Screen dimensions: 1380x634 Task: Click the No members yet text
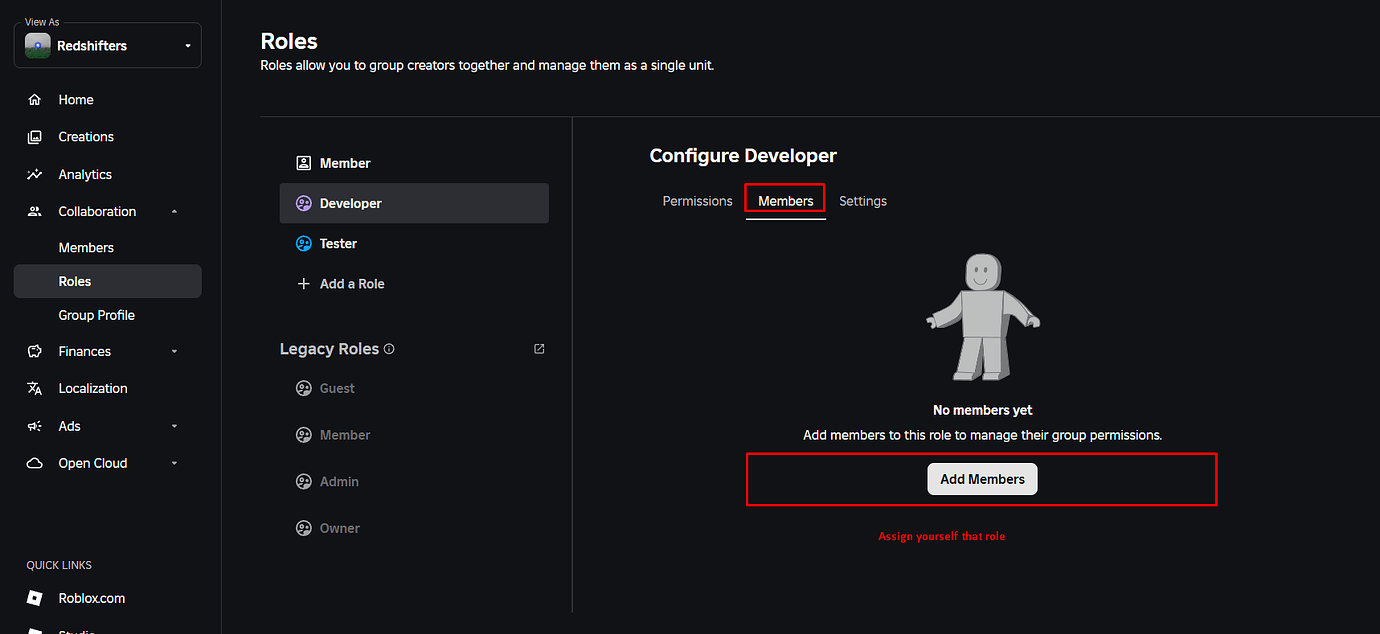982,410
